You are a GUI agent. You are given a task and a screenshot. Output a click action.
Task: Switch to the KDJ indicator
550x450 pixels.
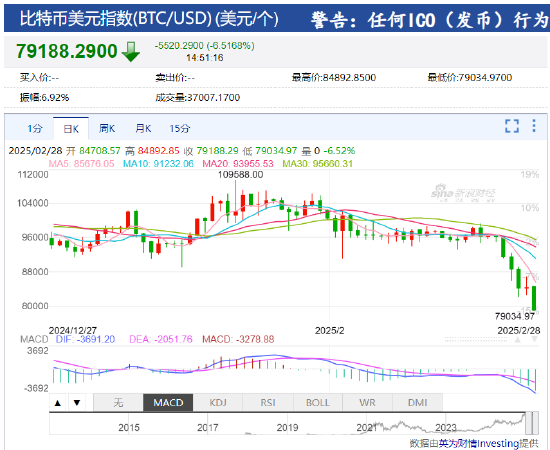(x=218, y=403)
